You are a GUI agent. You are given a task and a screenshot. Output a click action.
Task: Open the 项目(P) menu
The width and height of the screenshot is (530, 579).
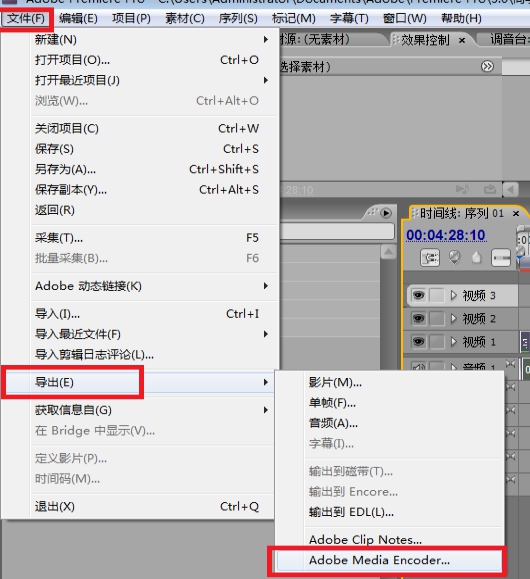coord(131,18)
